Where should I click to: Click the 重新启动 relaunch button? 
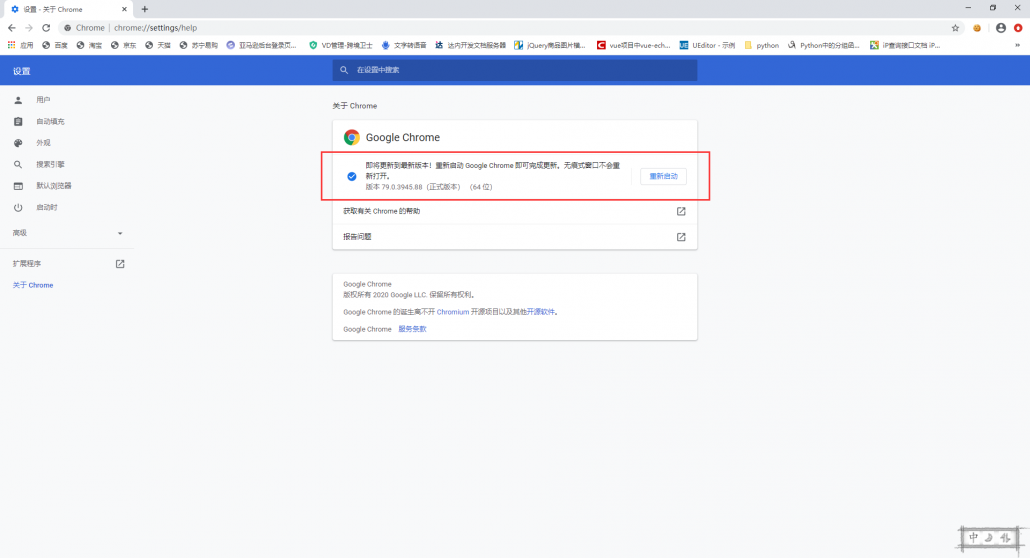(663, 176)
